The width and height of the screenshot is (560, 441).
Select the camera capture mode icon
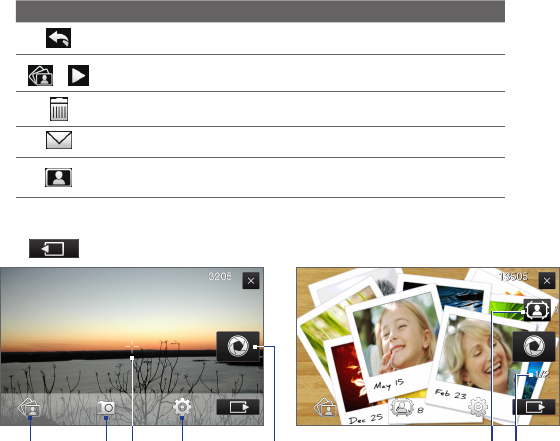pyautogui.click(x=106, y=407)
